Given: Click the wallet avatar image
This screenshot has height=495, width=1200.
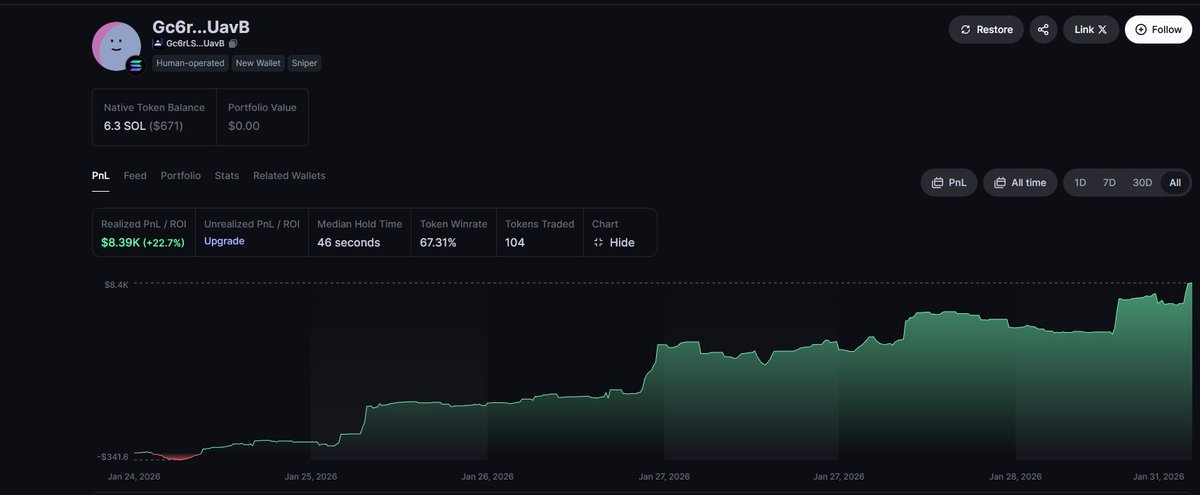Looking at the screenshot, I should (x=117, y=46).
